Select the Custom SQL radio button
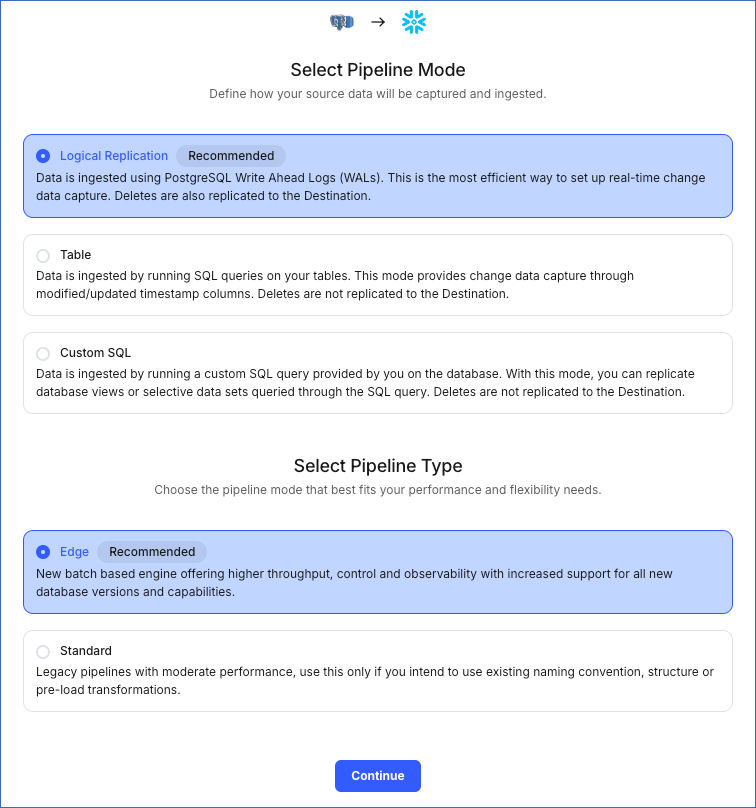756x808 pixels. pyautogui.click(x=42, y=353)
